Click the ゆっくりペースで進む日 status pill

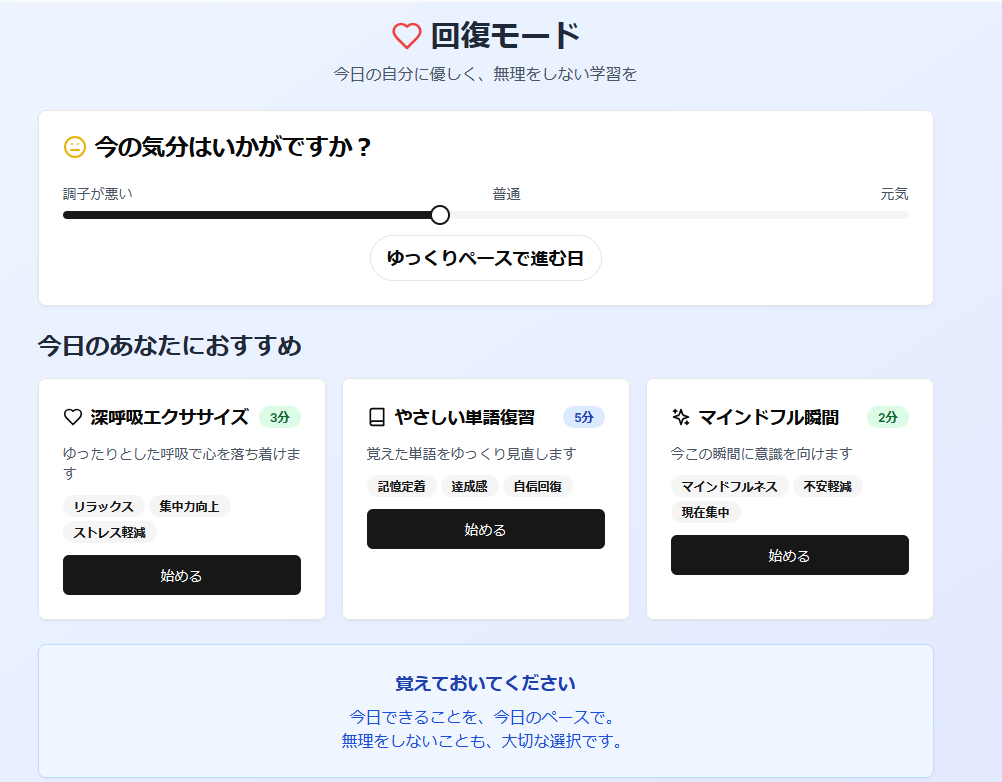485,258
